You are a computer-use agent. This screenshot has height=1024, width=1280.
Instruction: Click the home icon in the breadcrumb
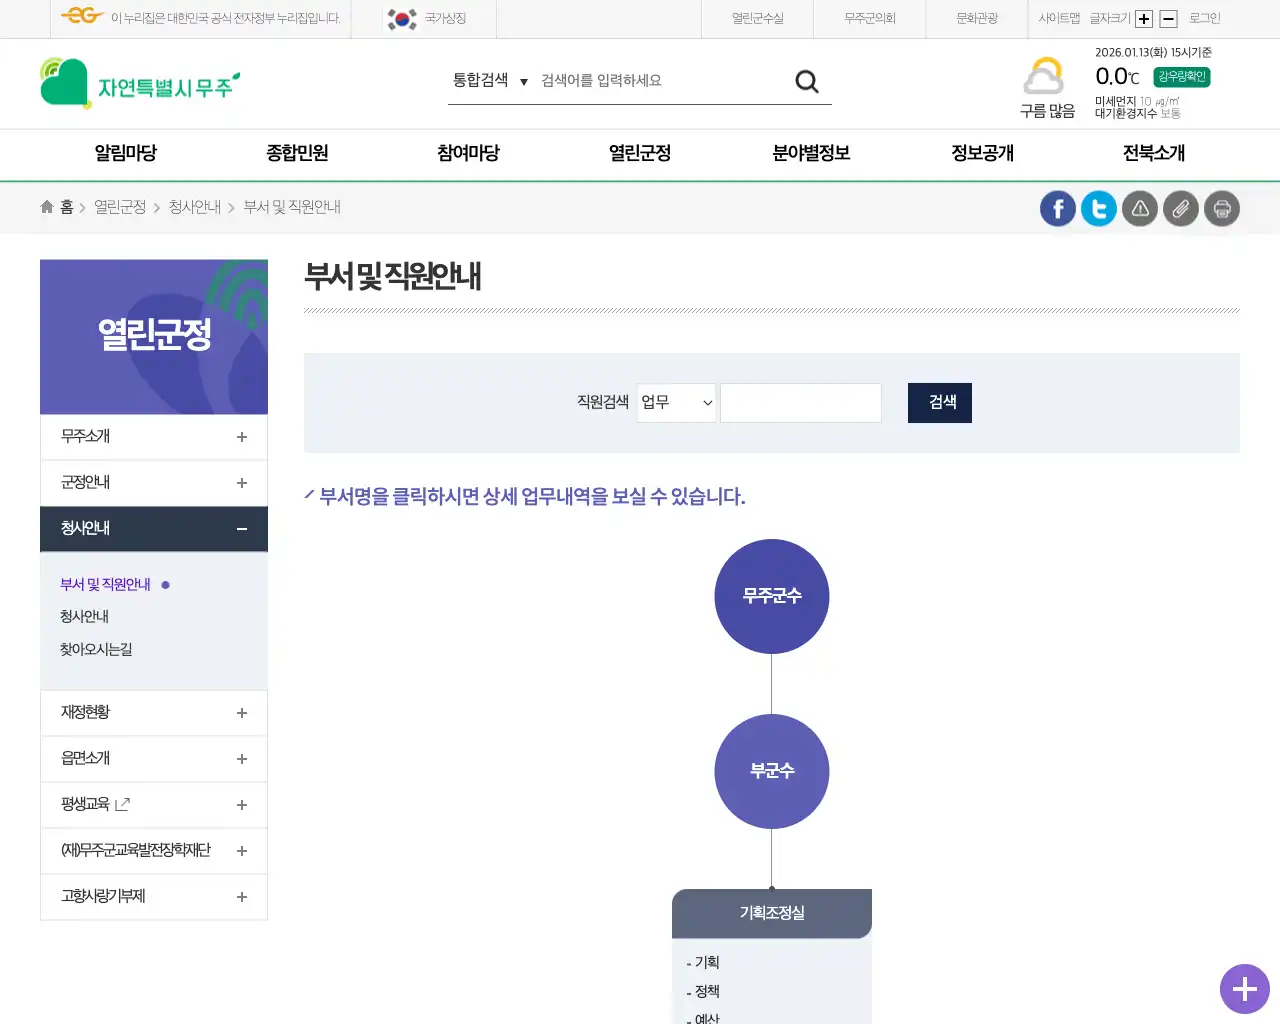(46, 206)
